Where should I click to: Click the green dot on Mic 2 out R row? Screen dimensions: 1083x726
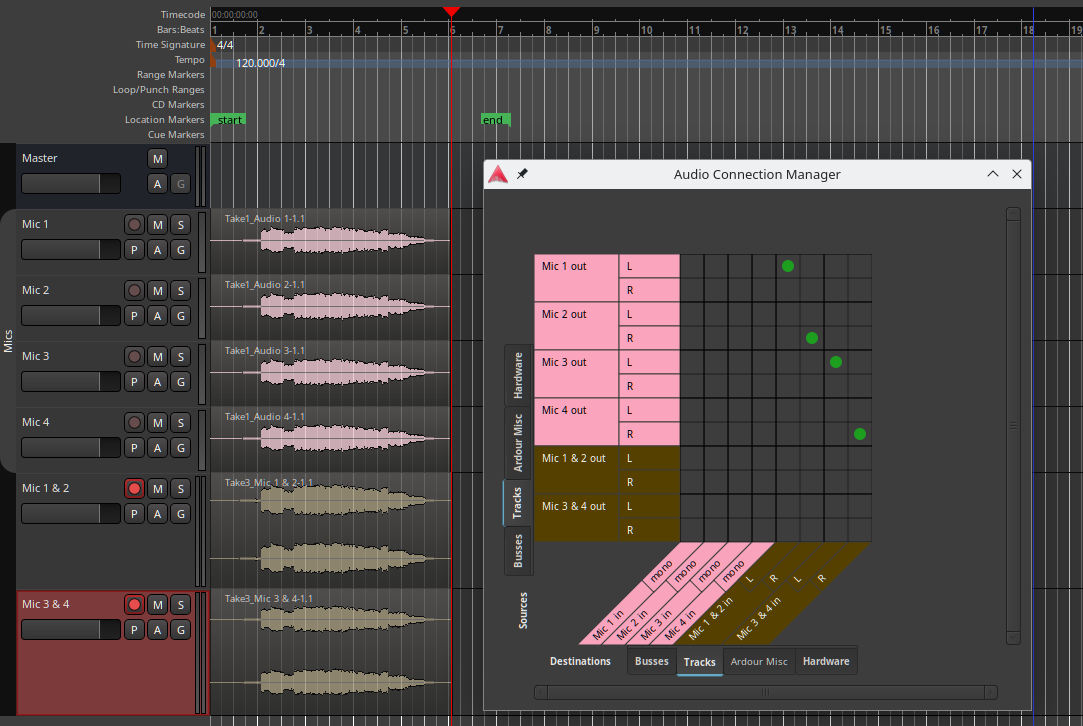[812, 338]
